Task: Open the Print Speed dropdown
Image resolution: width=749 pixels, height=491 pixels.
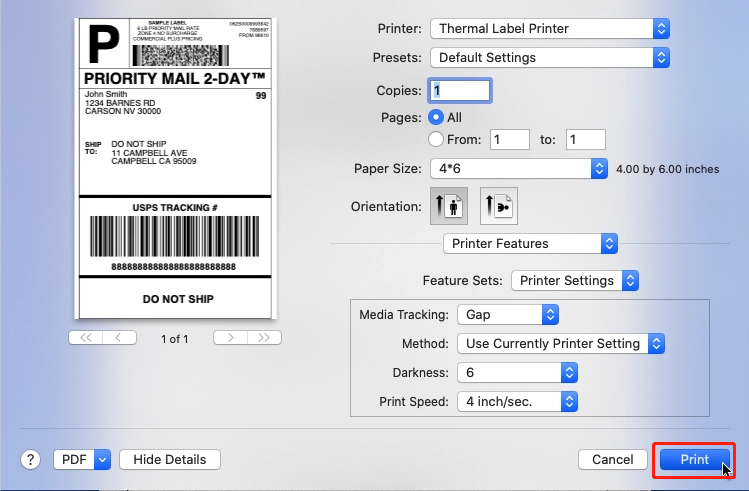Action: point(517,402)
